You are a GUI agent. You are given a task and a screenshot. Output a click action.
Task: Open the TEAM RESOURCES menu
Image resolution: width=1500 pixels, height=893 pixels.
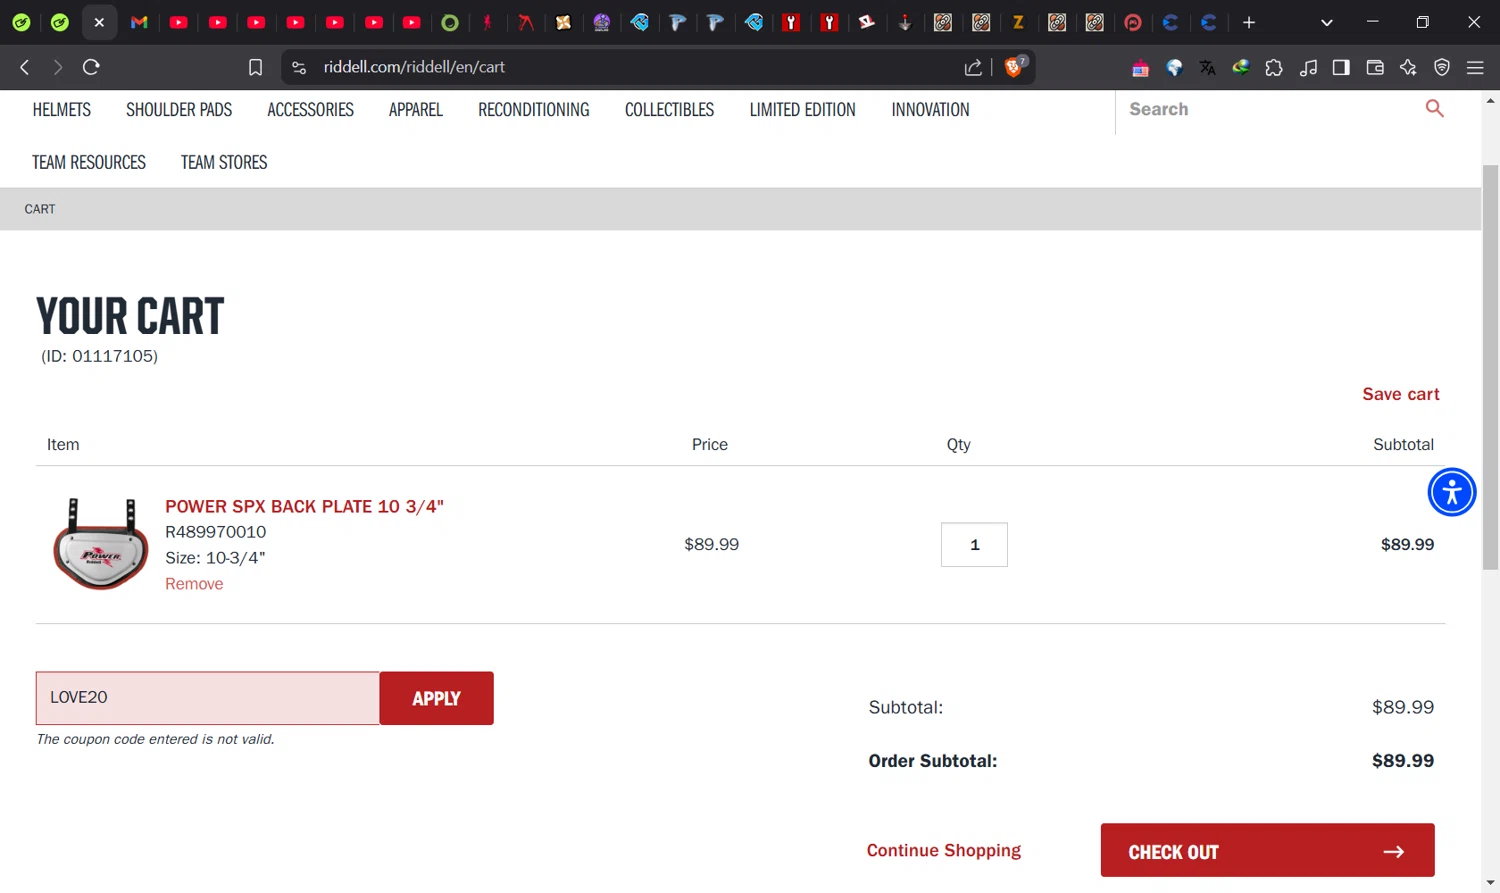pos(89,162)
